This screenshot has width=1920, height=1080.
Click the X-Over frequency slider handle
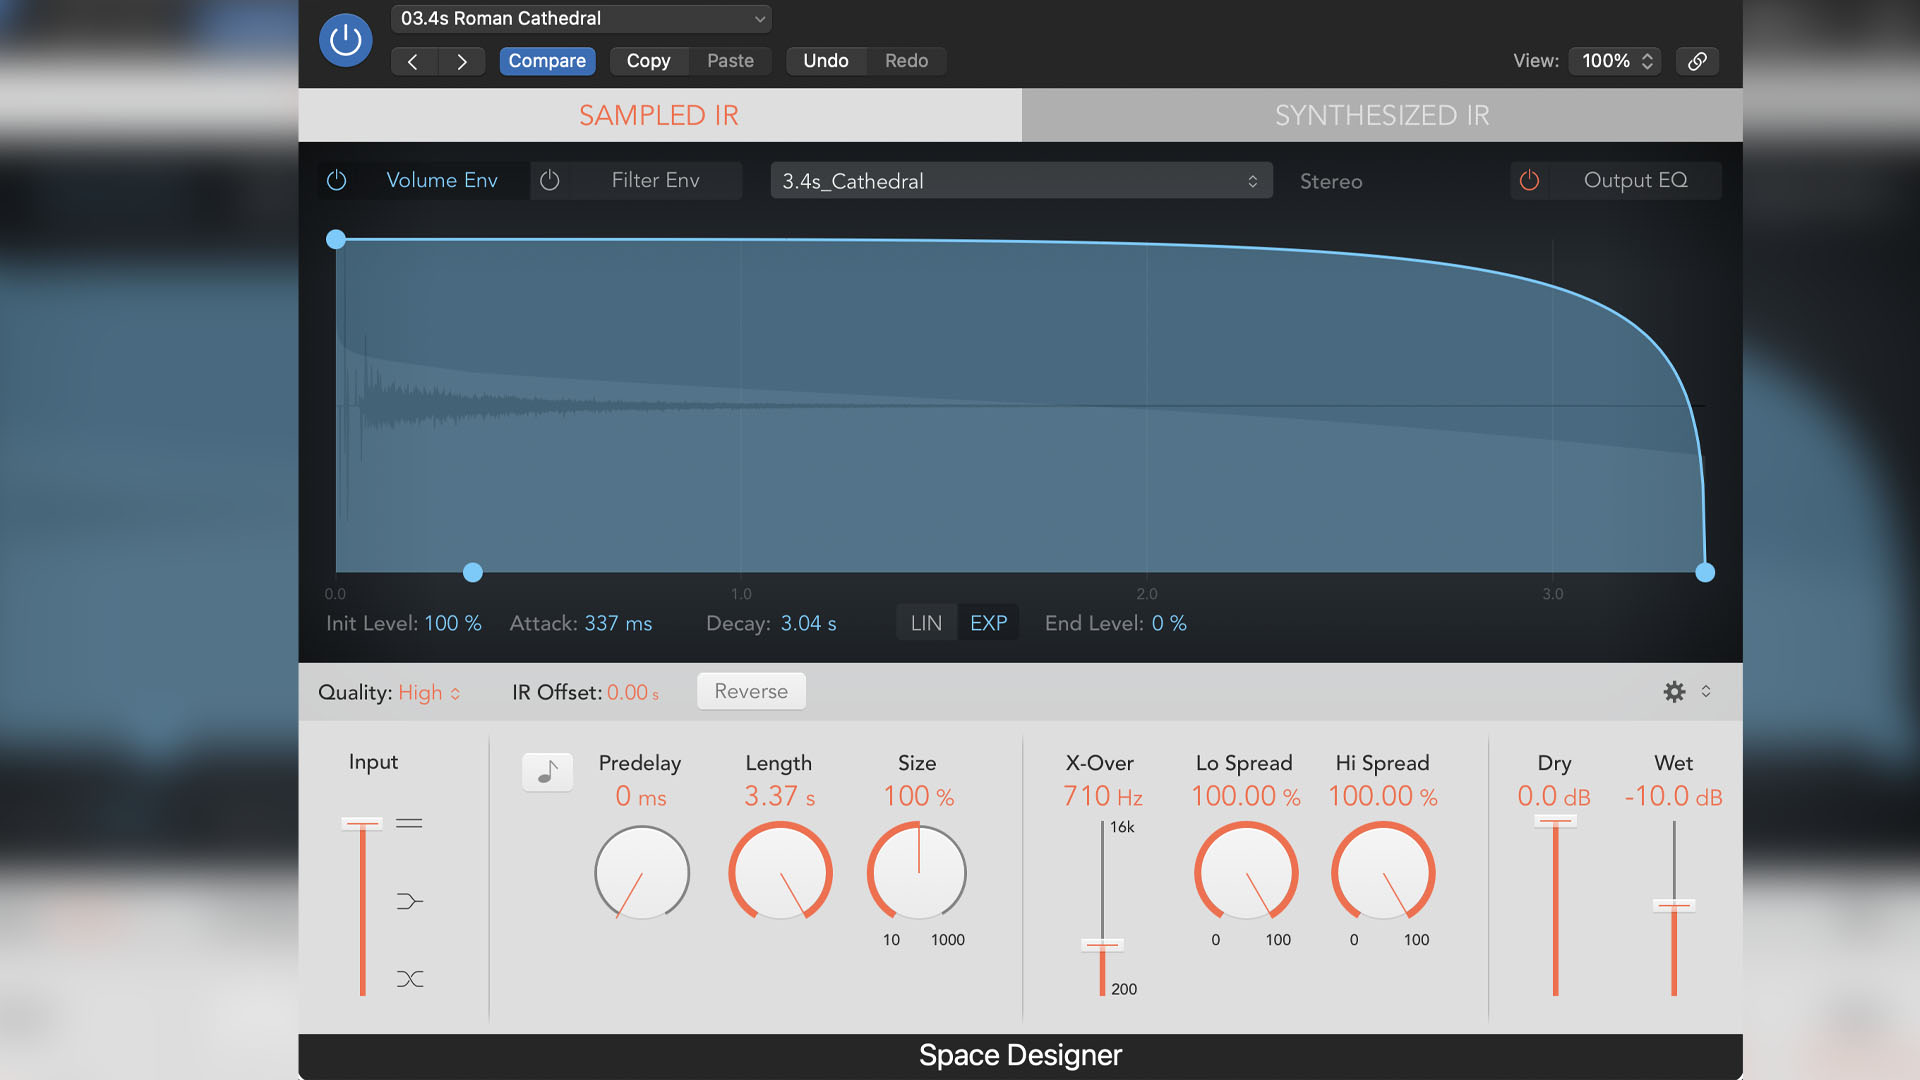pyautogui.click(x=1101, y=944)
